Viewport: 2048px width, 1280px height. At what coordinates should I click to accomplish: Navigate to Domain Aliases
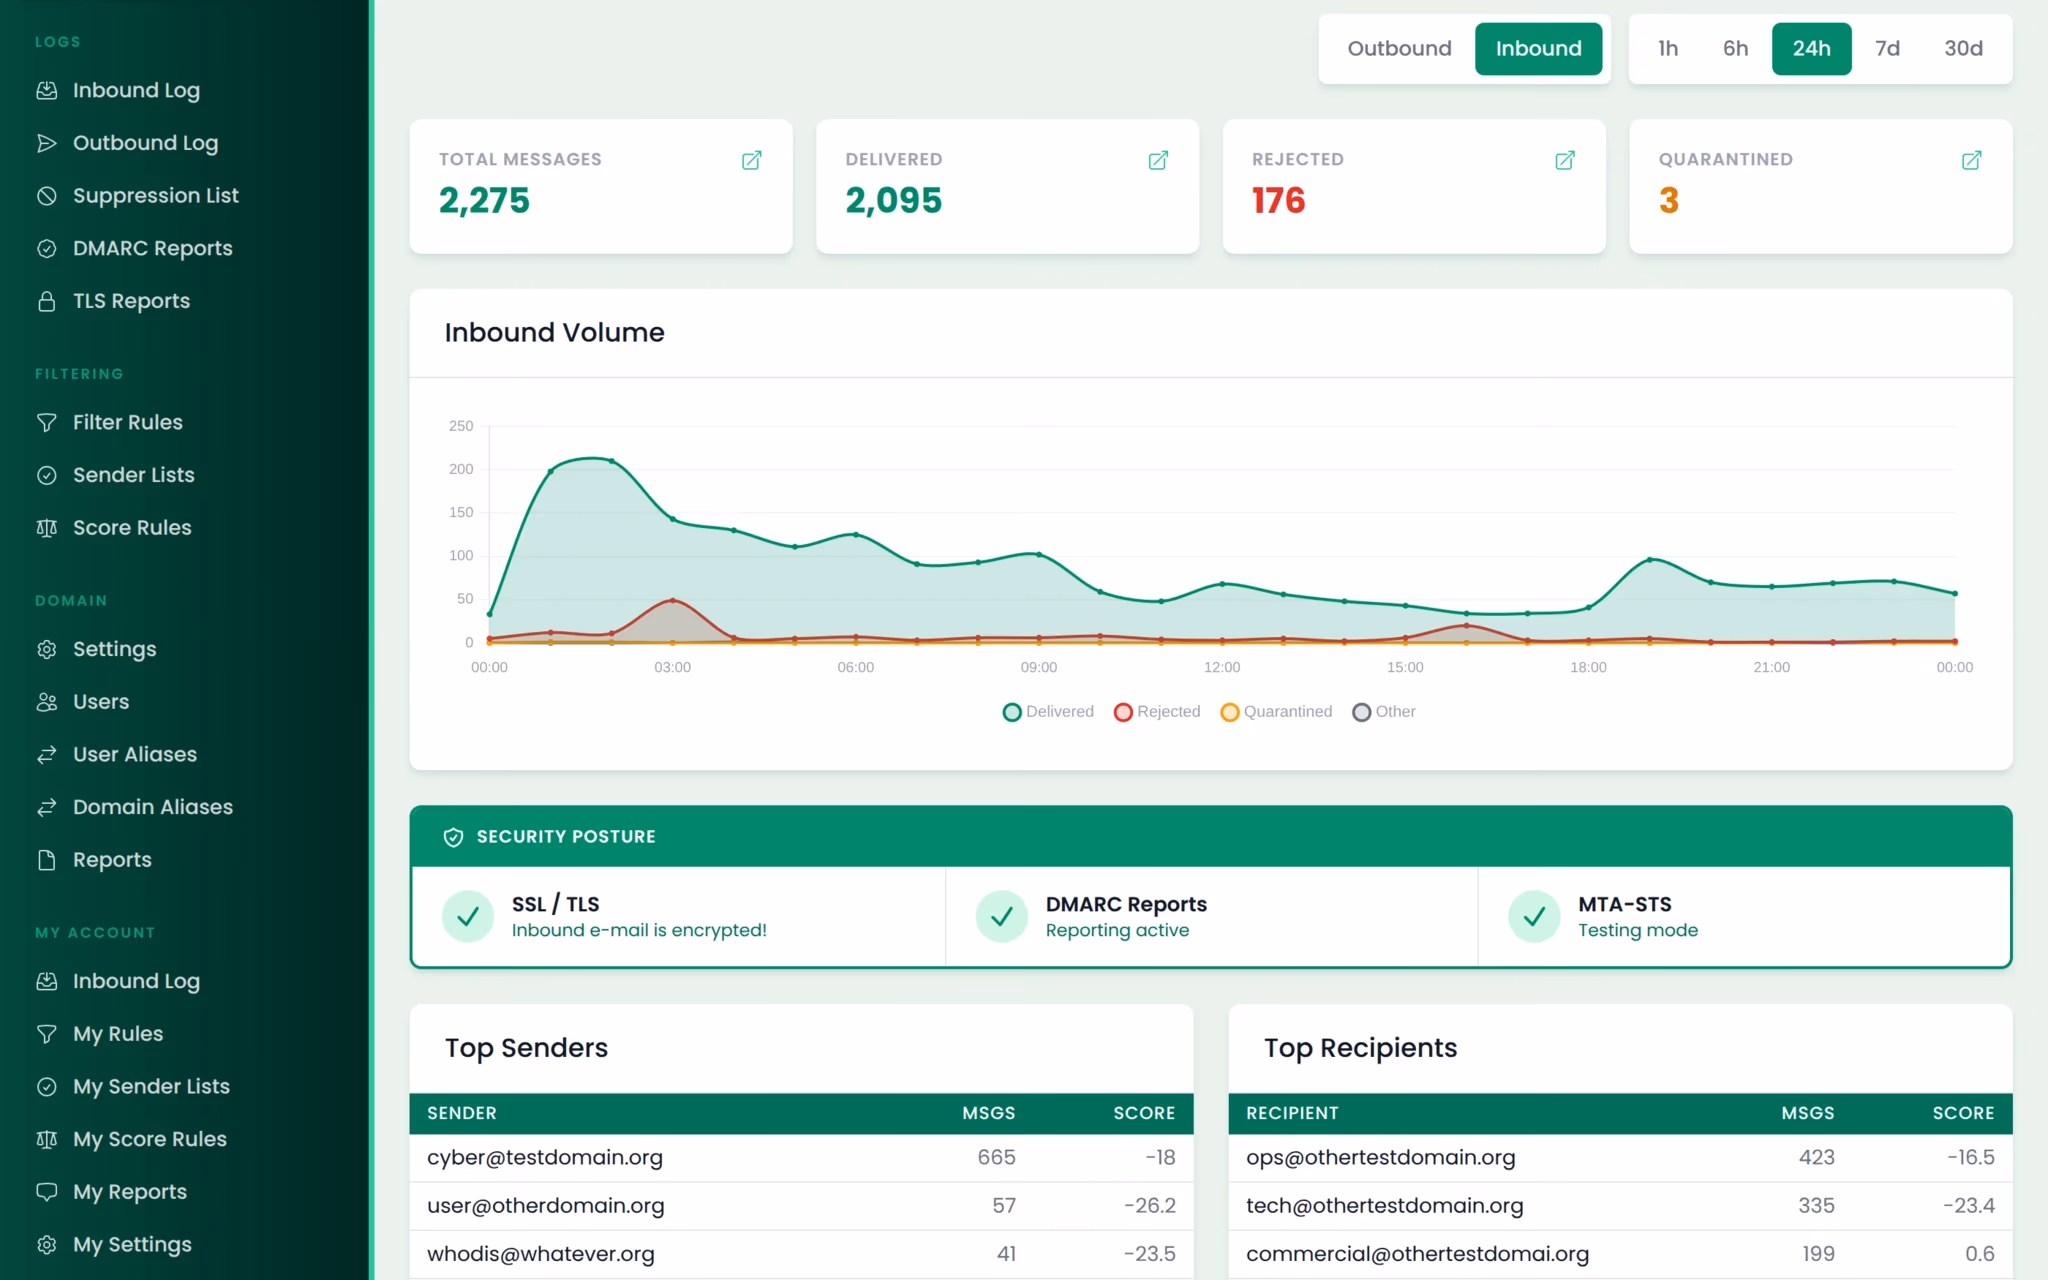[x=152, y=807]
